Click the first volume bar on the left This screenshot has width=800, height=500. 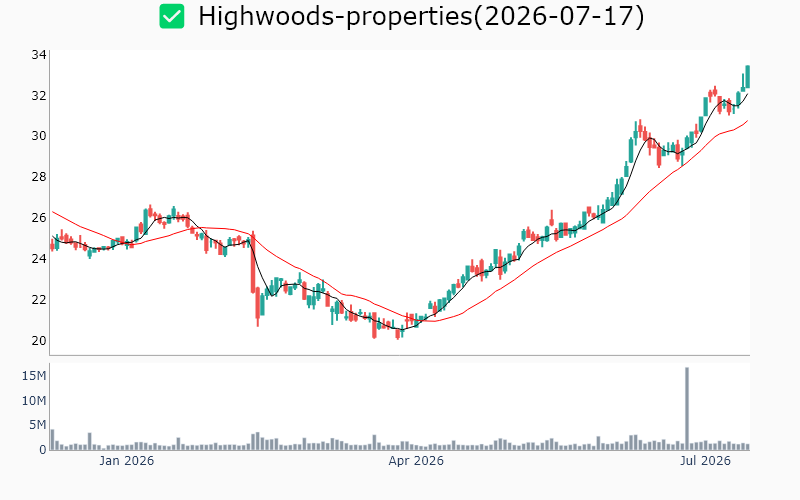point(52,439)
